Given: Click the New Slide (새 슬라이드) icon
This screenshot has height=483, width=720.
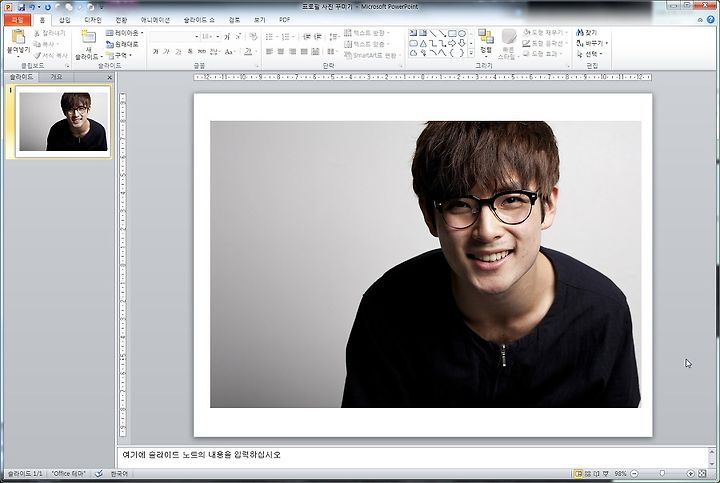Looking at the screenshot, I should click(88, 37).
